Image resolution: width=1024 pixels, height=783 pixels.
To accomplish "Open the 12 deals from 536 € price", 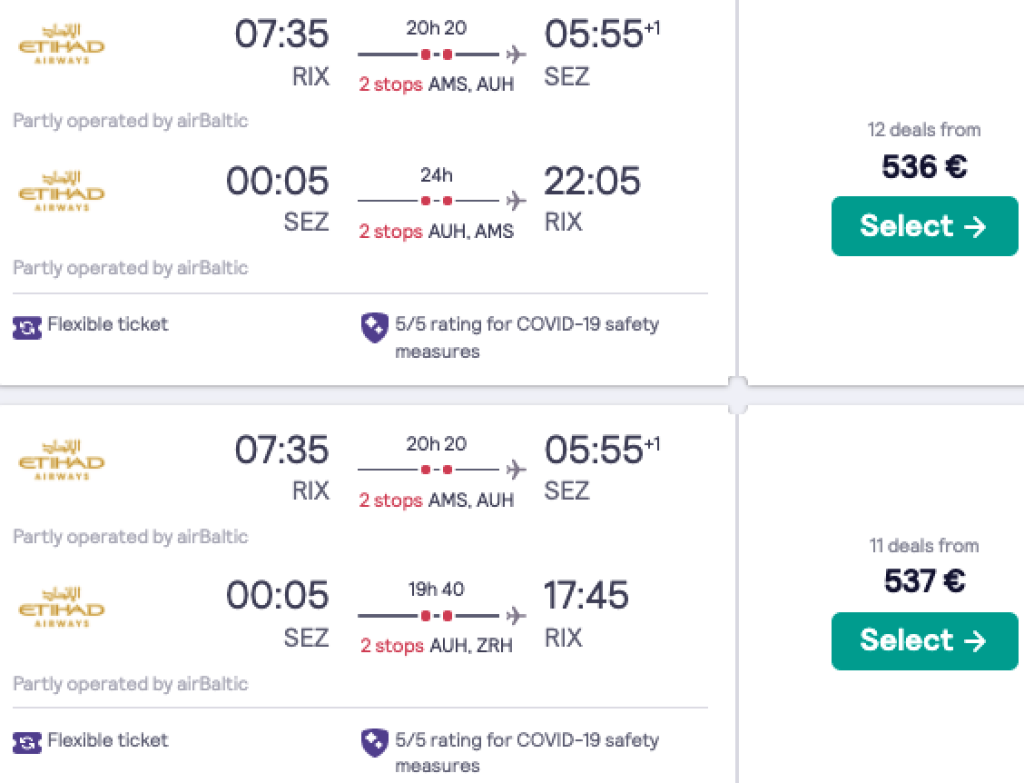I will [924, 166].
